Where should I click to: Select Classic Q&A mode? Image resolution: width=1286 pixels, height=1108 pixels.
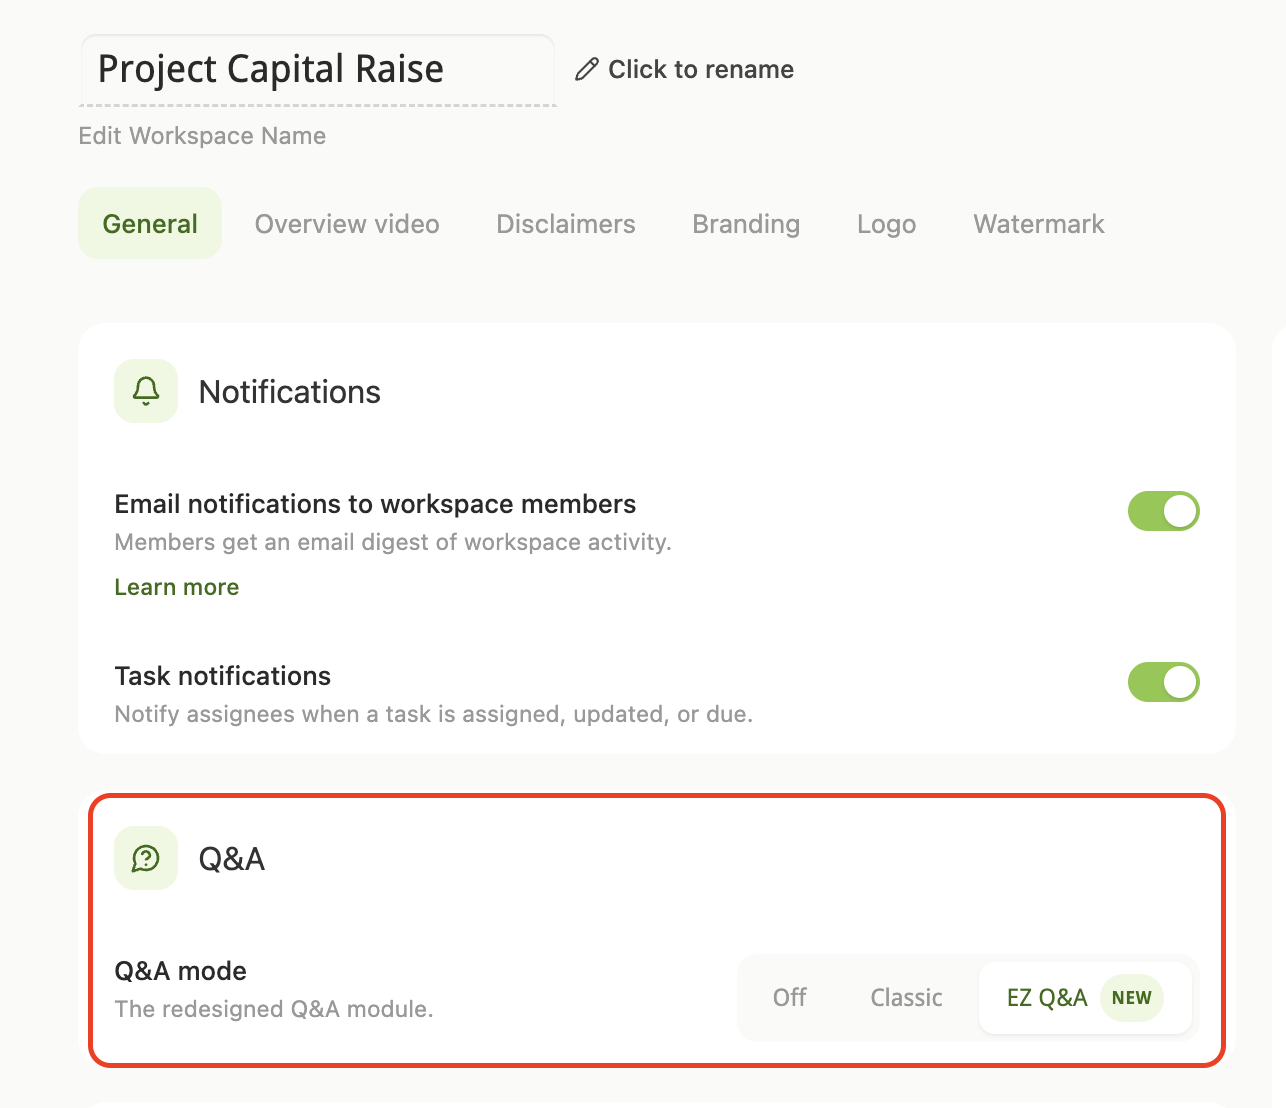tap(906, 997)
